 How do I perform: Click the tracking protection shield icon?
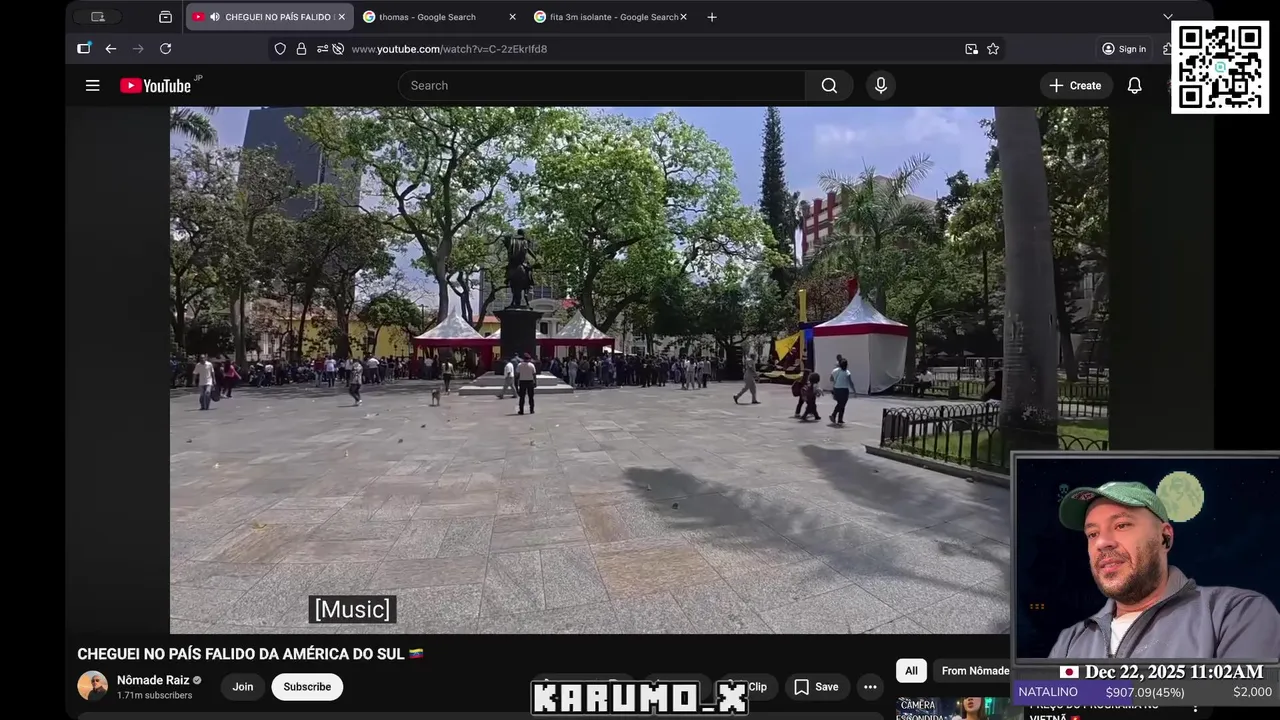tap(280, 49)
